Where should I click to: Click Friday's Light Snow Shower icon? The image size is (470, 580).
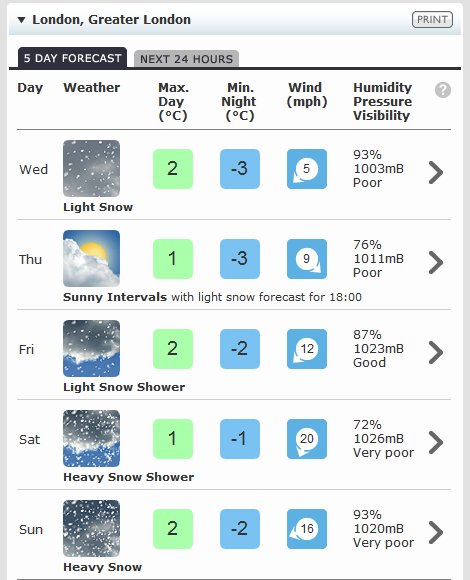91,348
